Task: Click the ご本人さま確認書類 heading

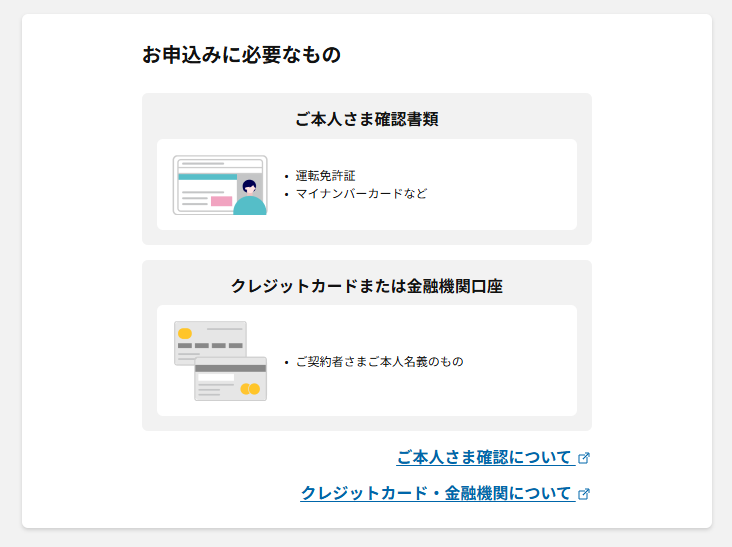Action: (x=366, y=119)
